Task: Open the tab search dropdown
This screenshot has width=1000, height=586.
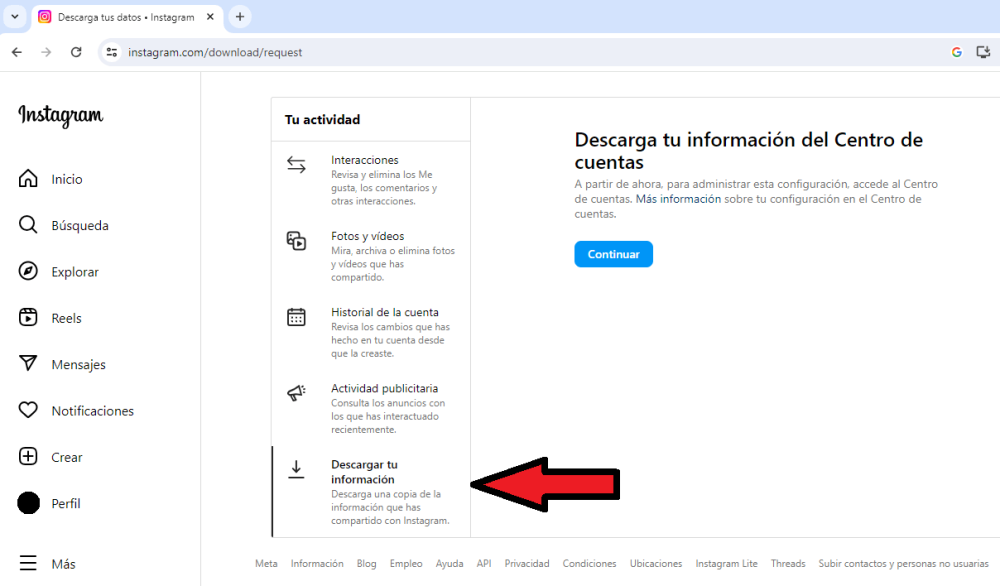Action: click(x=15, y=17)
